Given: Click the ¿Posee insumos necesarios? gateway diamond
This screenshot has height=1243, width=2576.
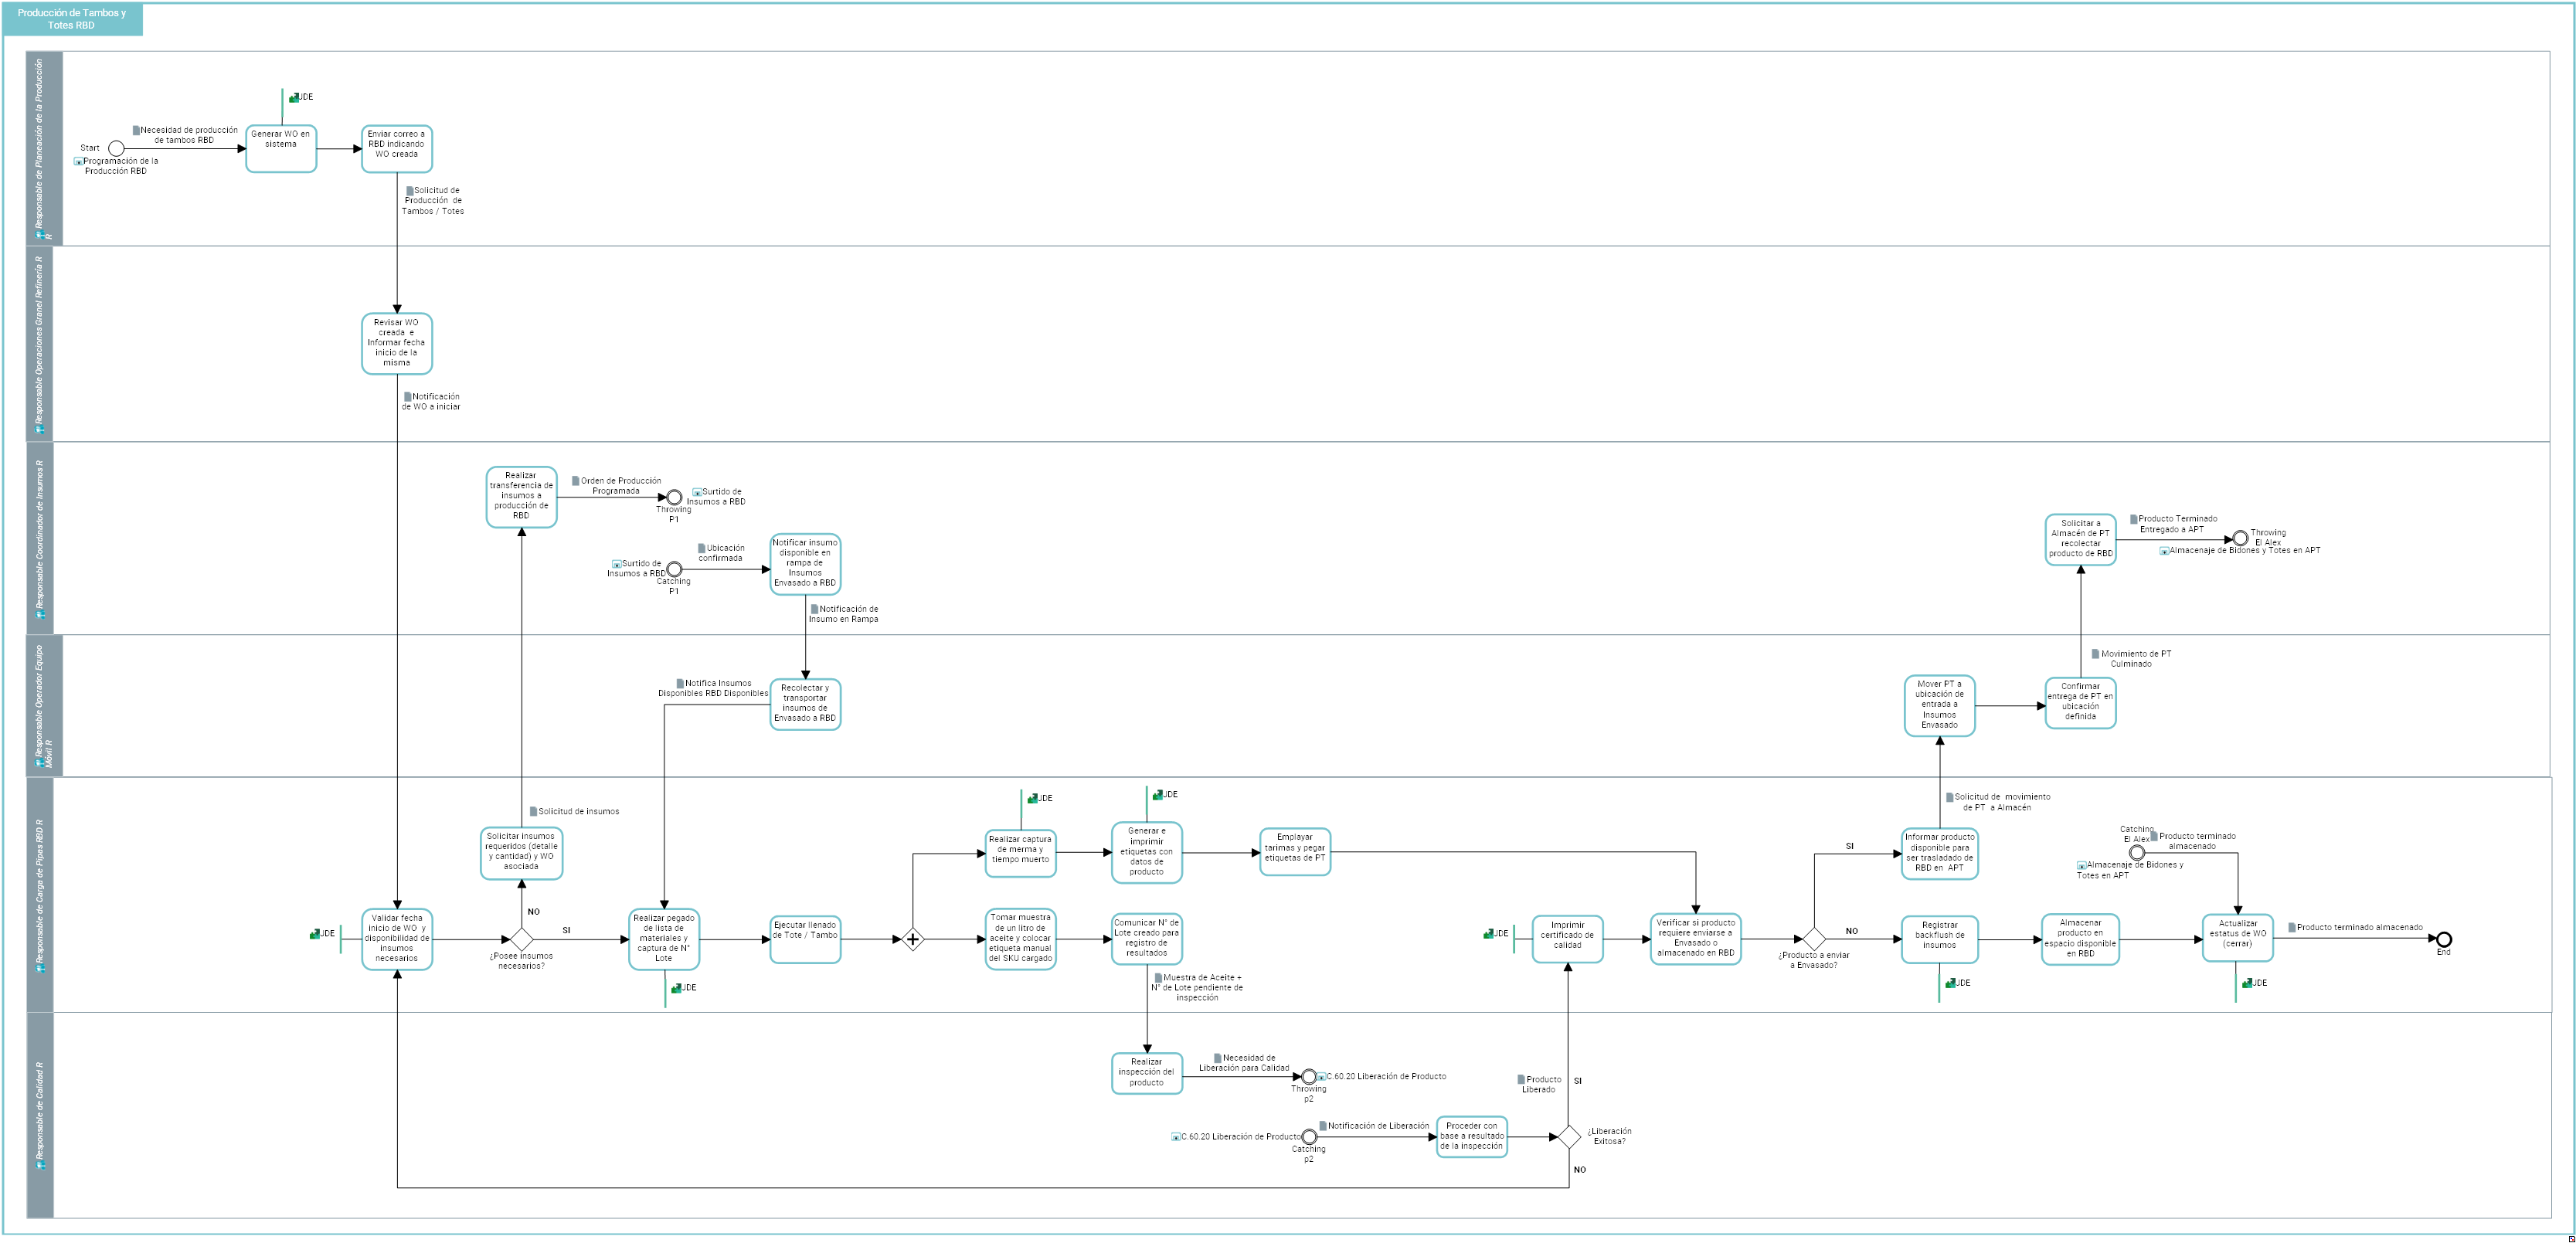Looking at the screenshot, I should pos(522,939).
